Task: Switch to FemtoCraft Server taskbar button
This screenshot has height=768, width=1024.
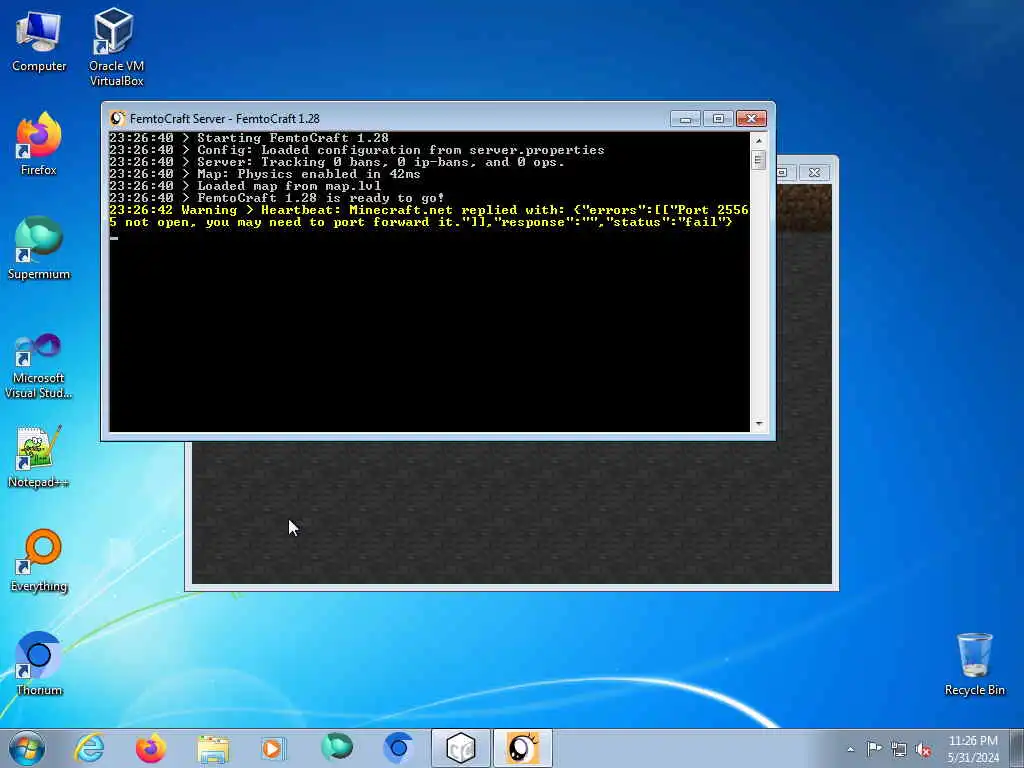Action: point(523,748)
